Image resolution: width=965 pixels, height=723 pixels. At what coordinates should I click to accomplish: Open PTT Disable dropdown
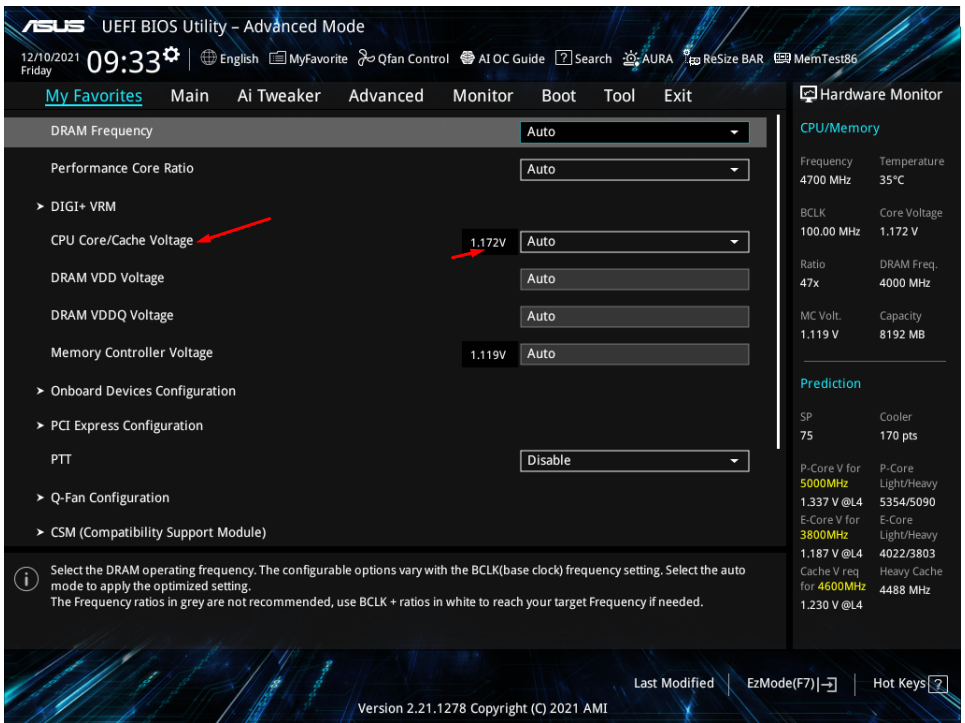(x=635, y=461)
